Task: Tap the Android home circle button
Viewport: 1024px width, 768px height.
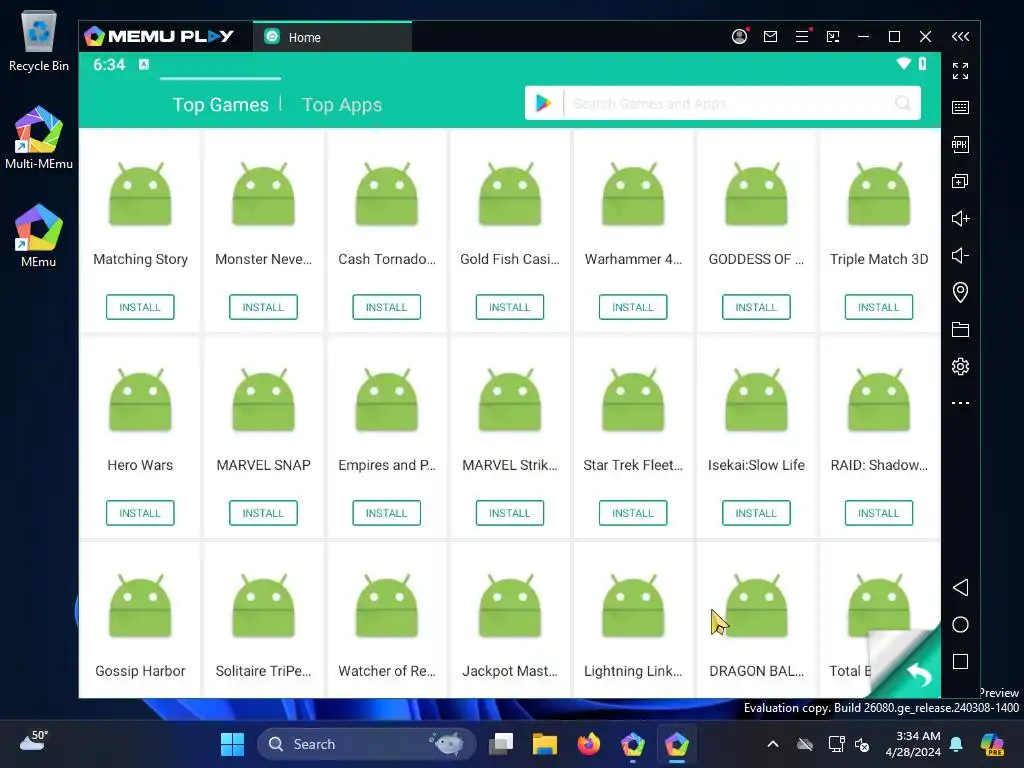Action: pos(960,624)
